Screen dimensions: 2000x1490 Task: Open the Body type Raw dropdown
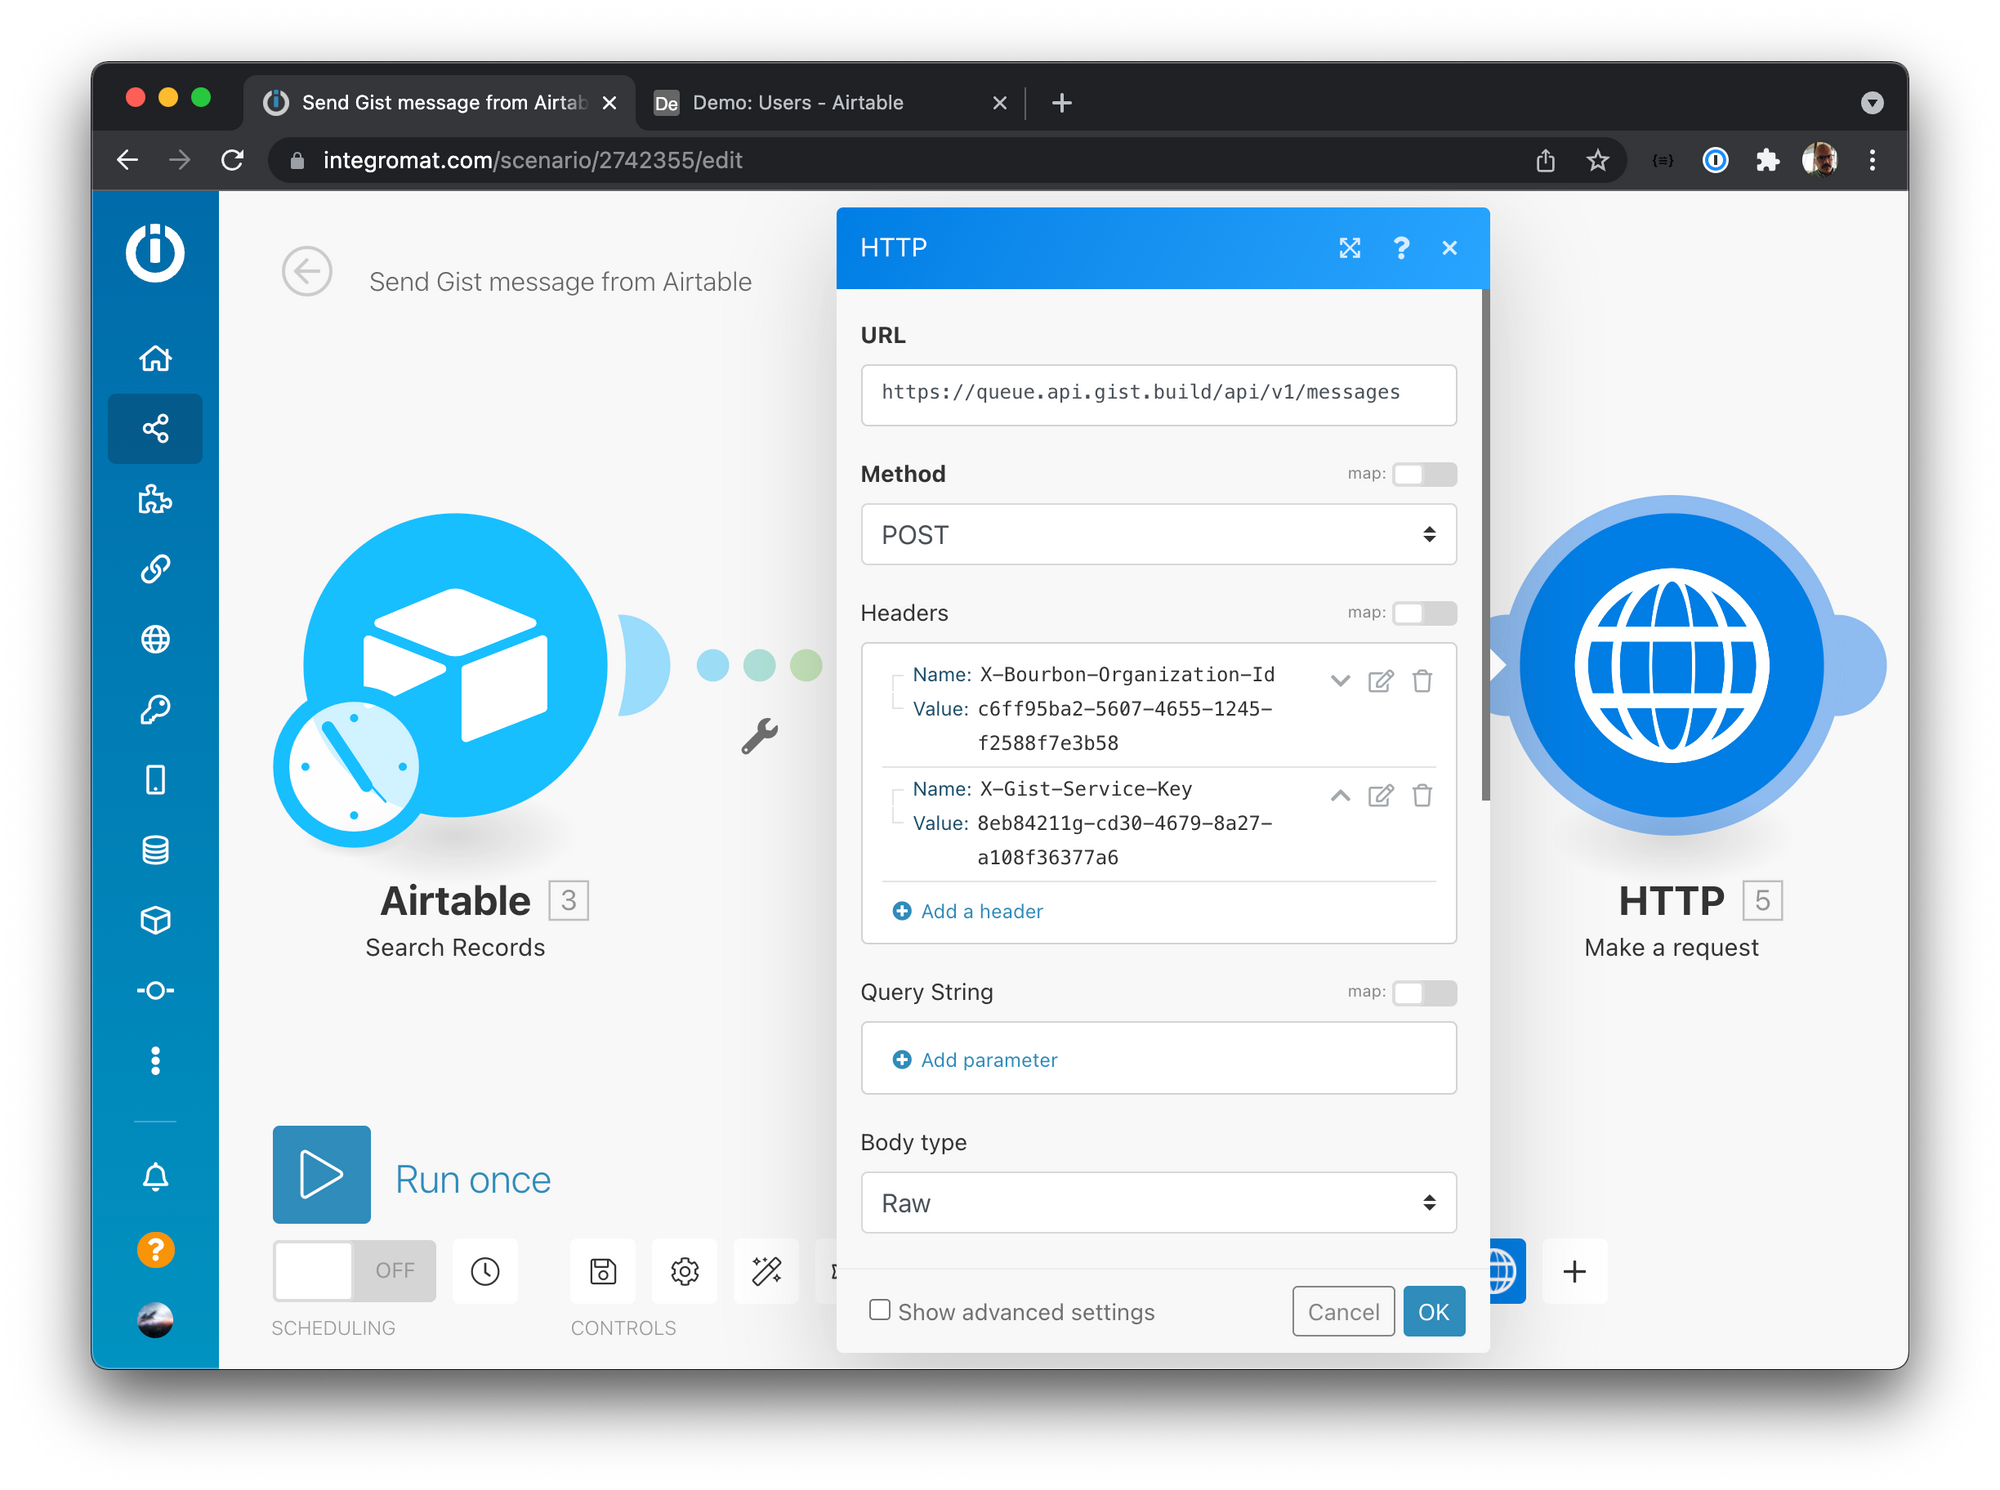point(1158,1203)
